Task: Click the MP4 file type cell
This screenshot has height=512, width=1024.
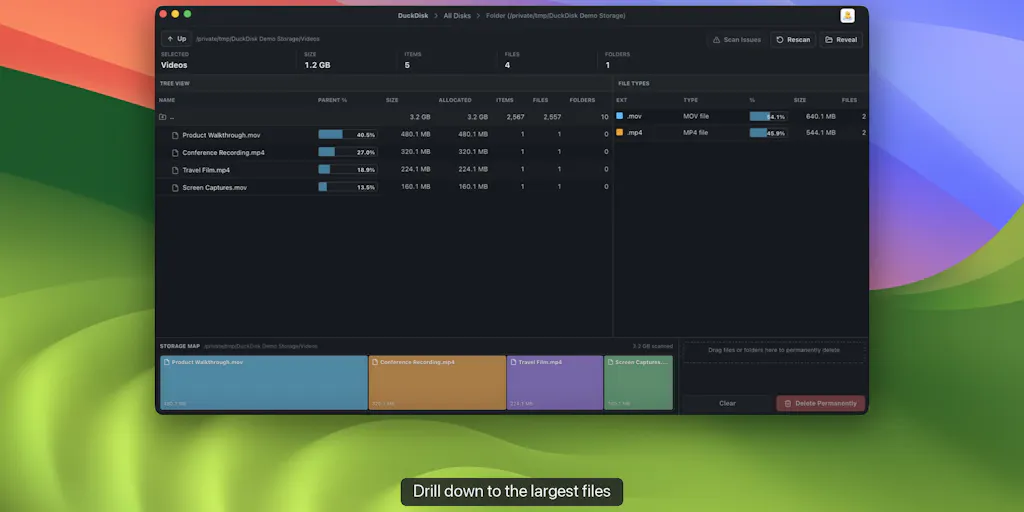Action: tap(696, 133)
